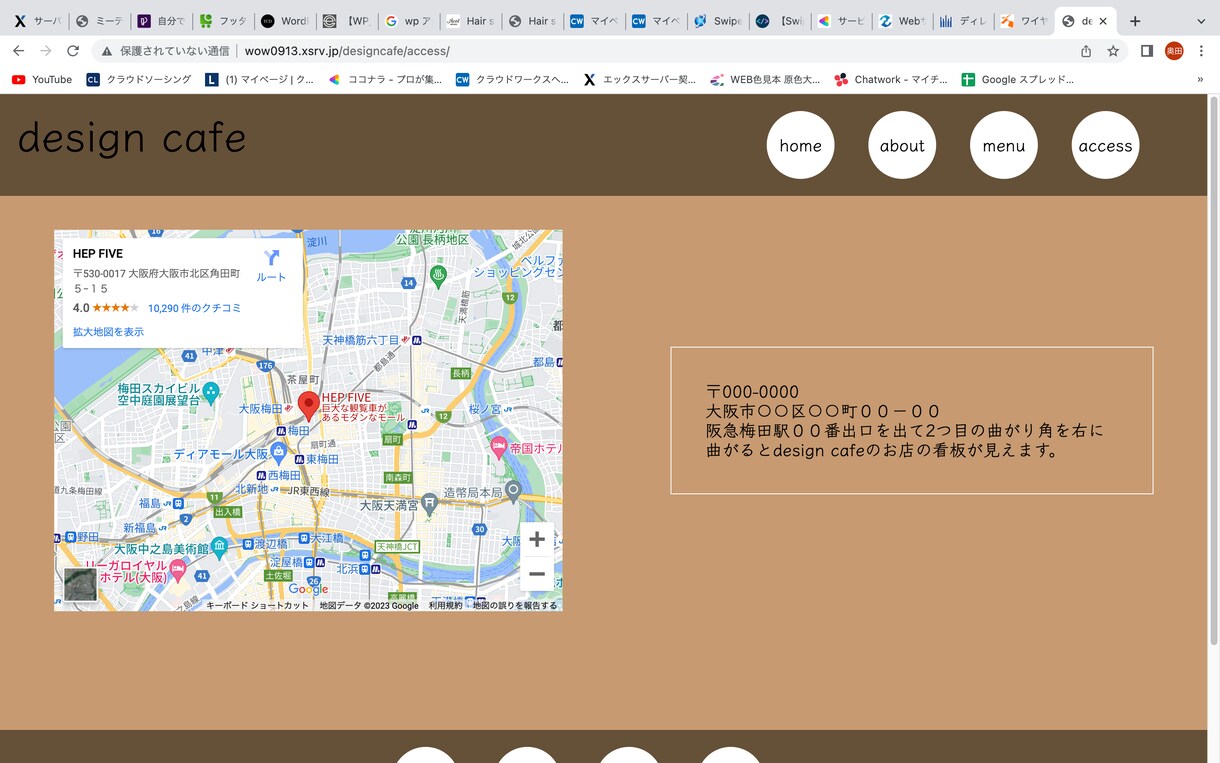Click キーボード ショートカット on the map
Viewport: 1220px width, 763px height.
tap(258, 605)
